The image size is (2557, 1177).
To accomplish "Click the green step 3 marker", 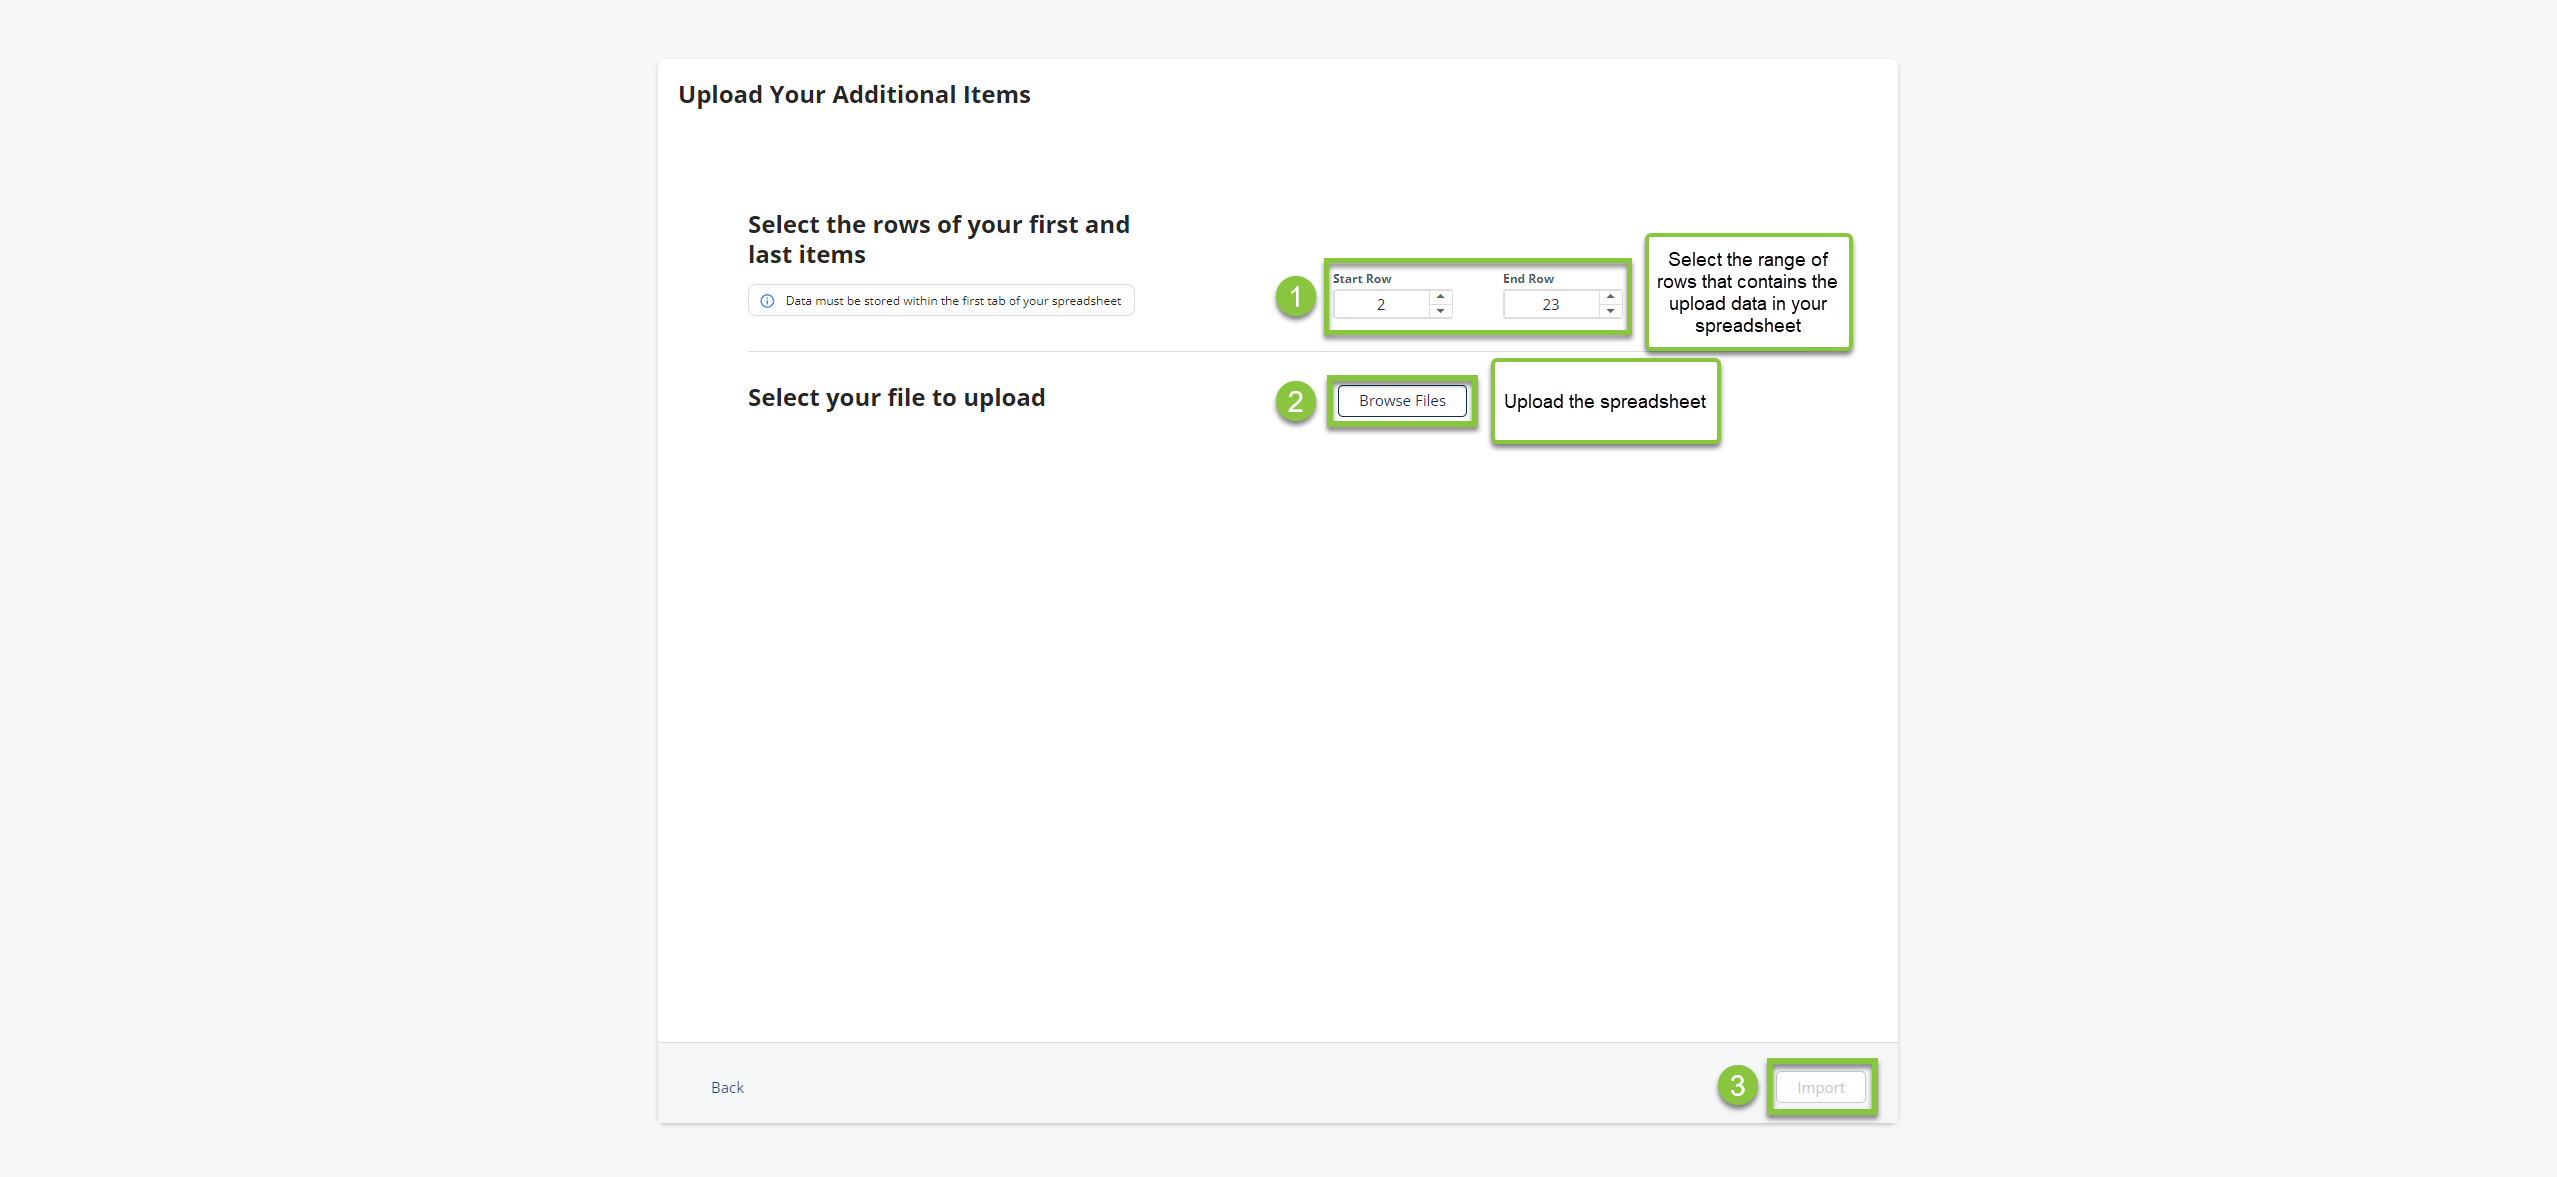I will coord(1737,1086).
